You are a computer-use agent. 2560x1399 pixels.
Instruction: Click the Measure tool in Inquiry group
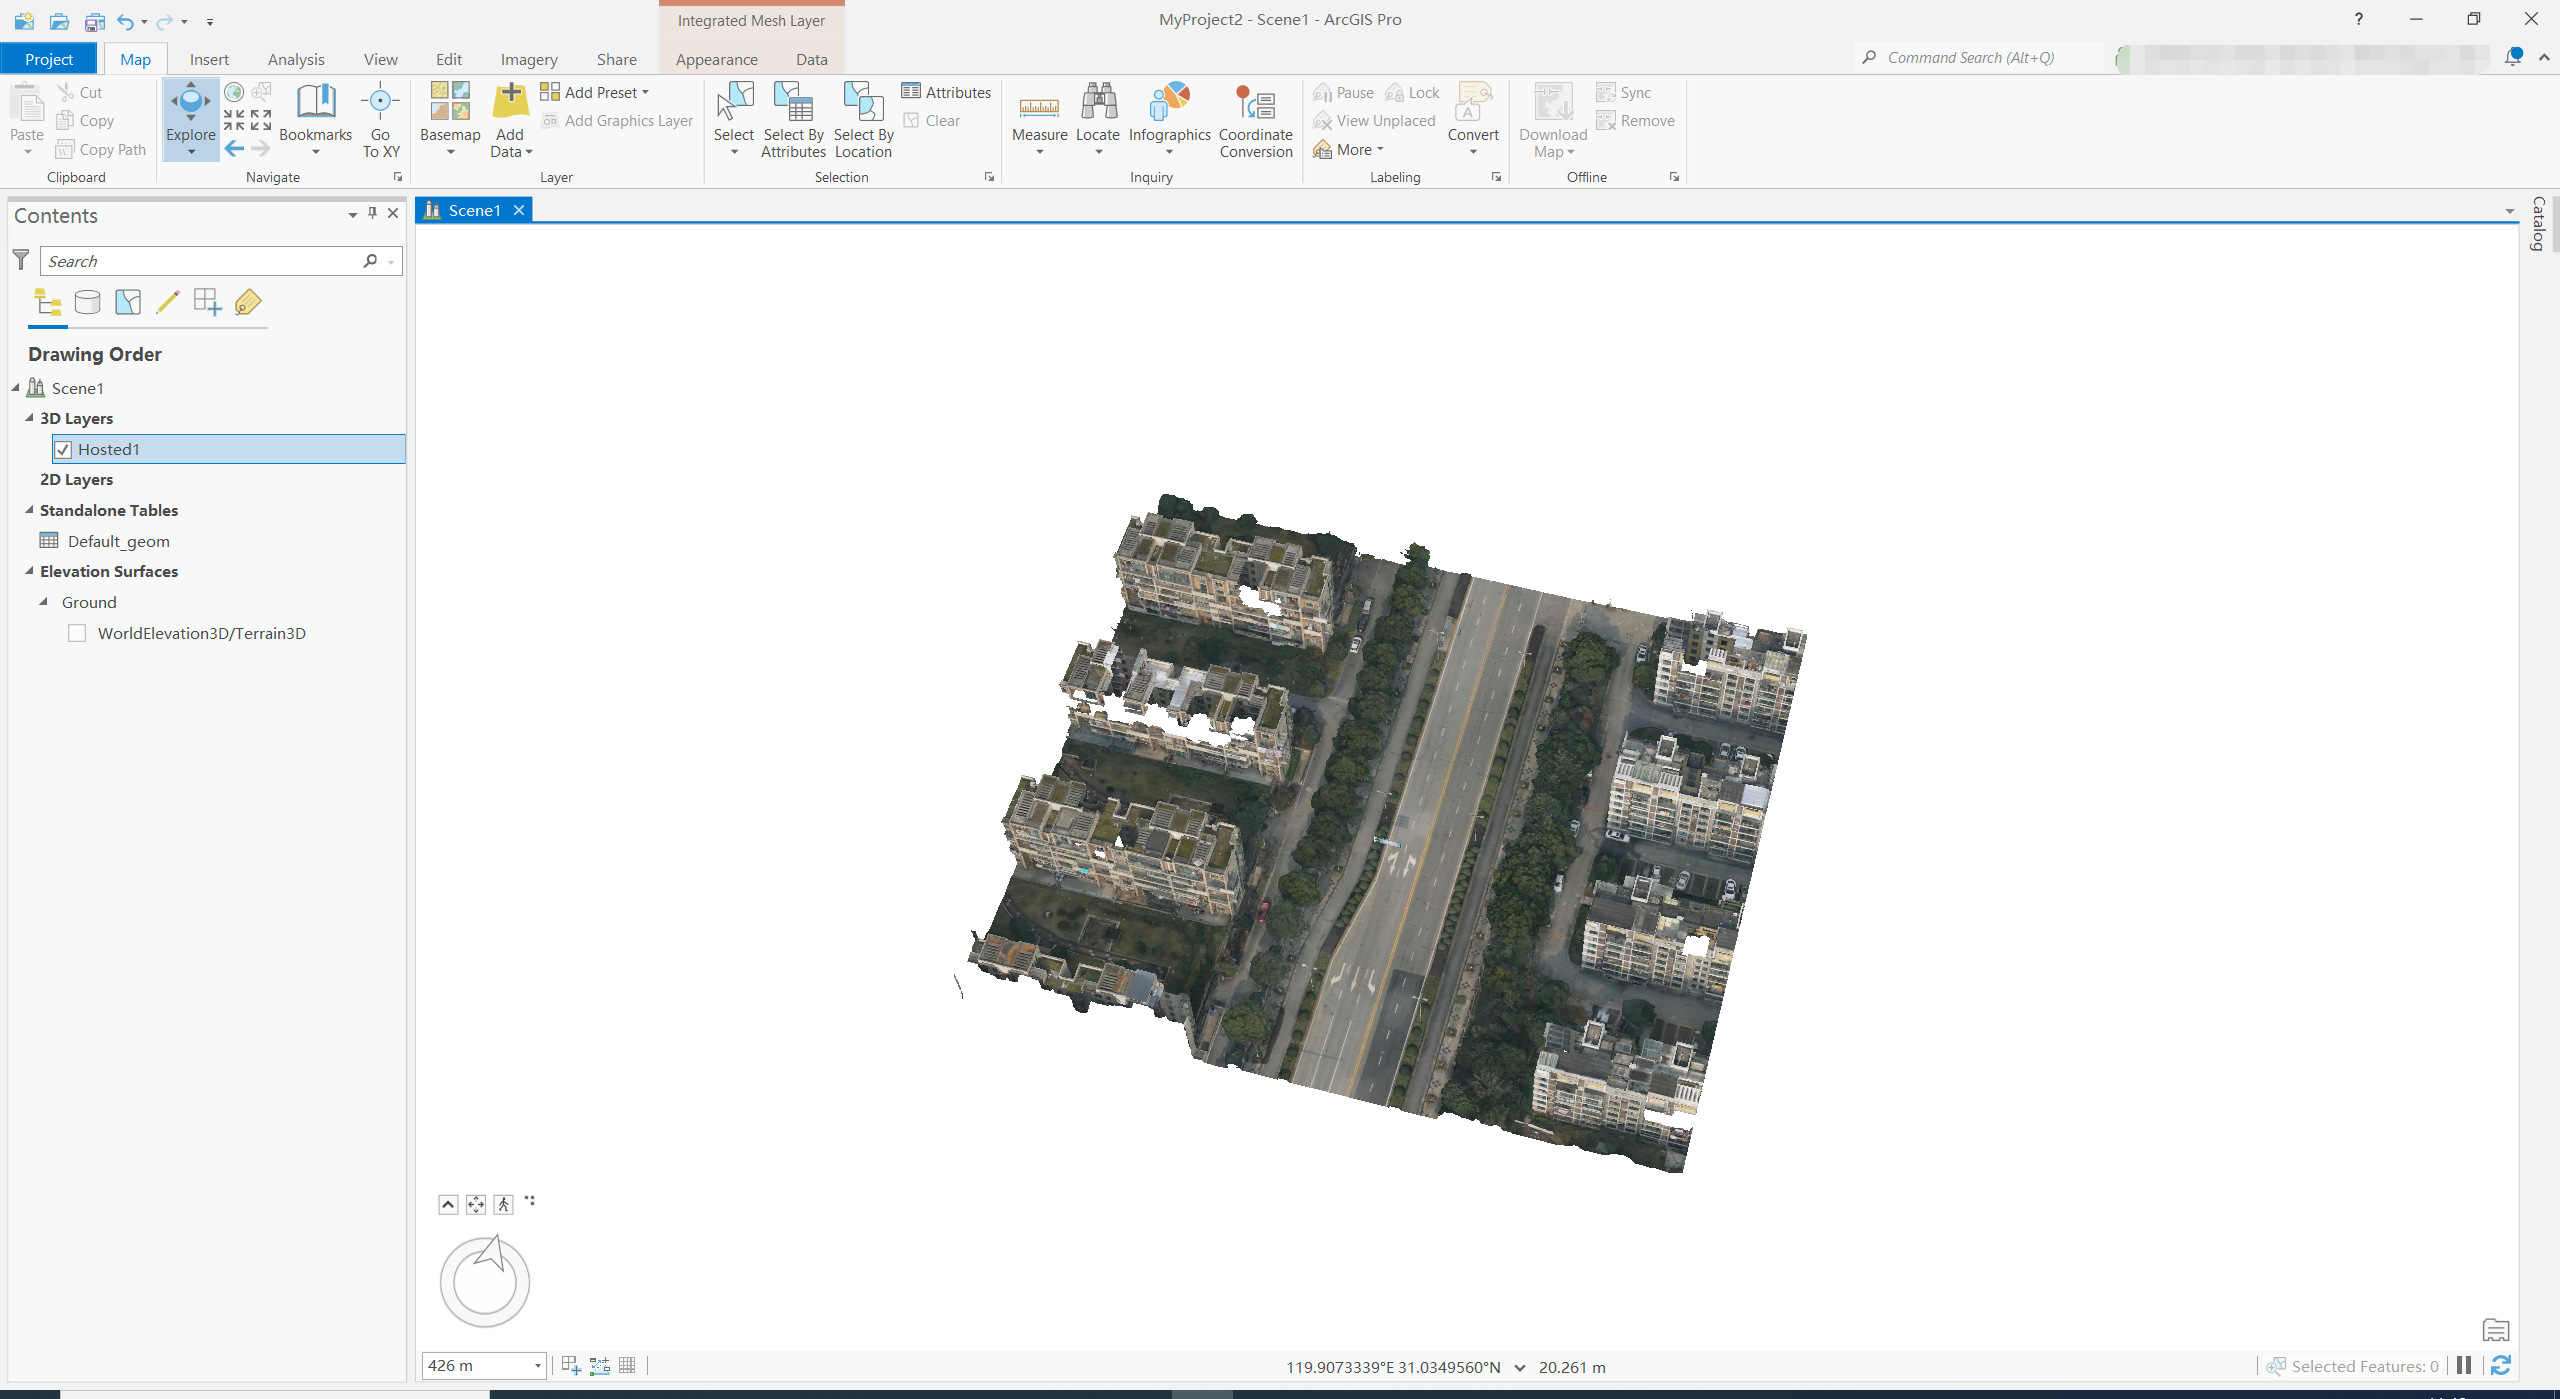(x=1039, y=119)
